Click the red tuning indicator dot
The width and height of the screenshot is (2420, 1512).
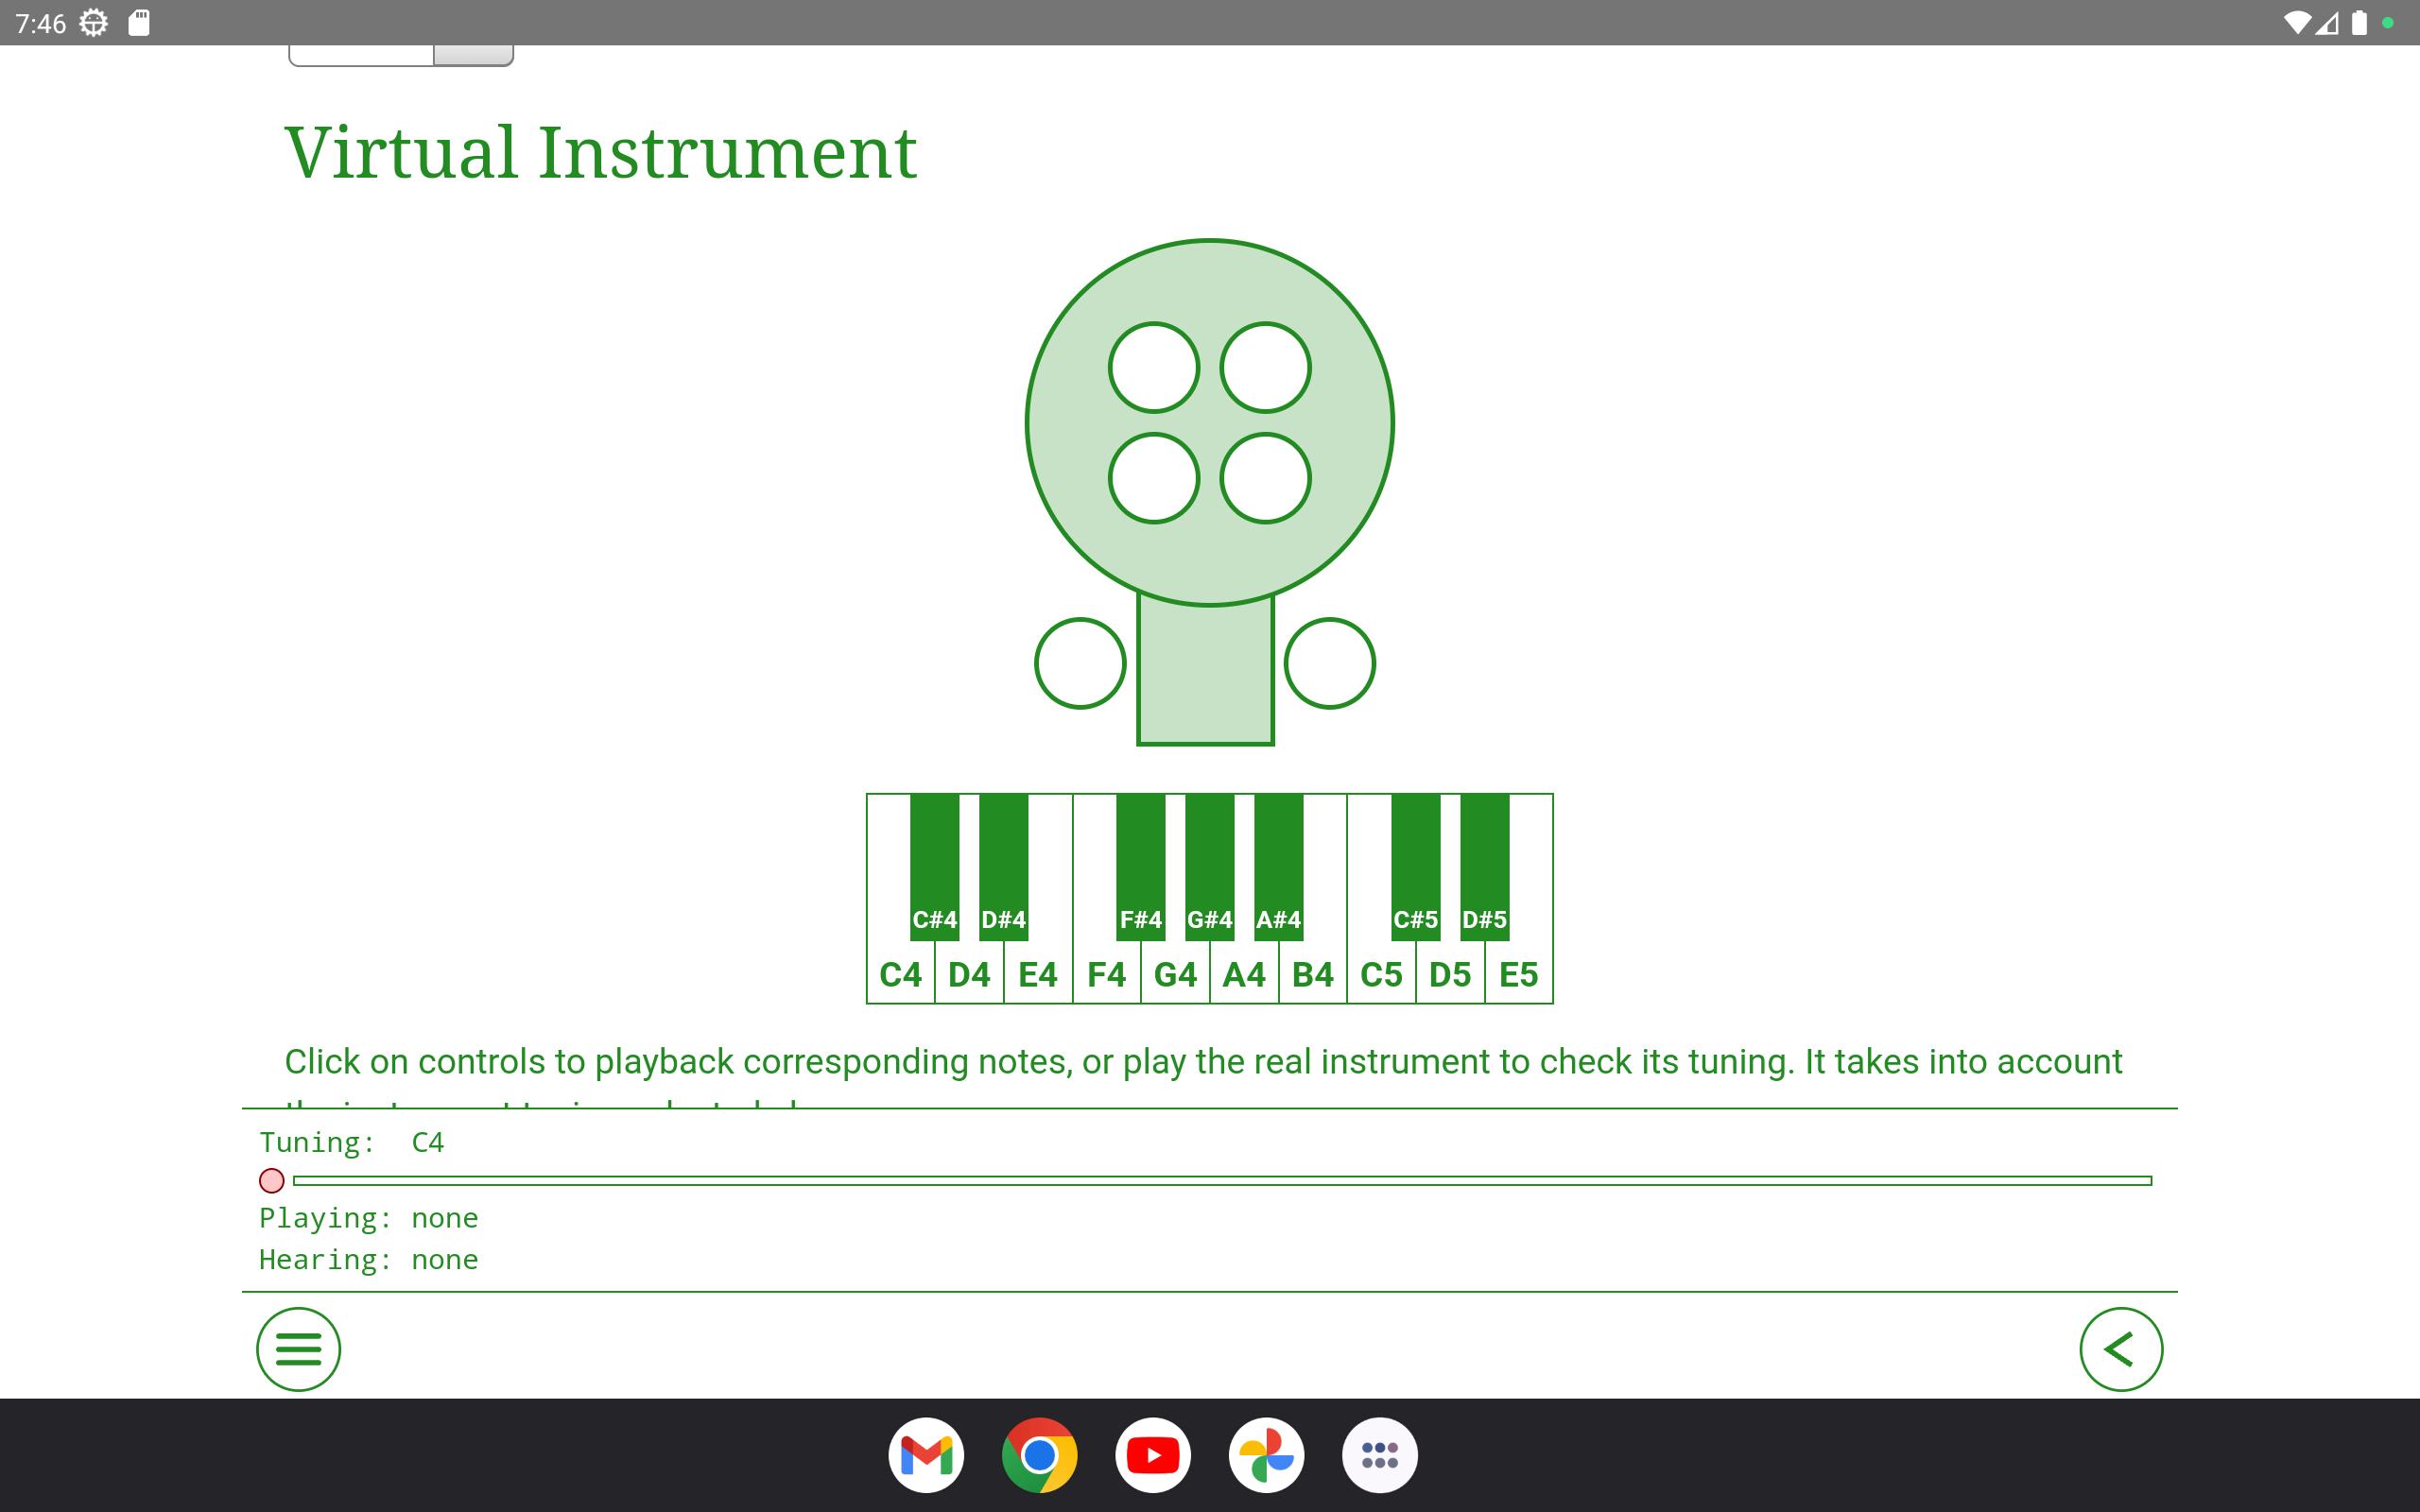(x=271, y=1181)
